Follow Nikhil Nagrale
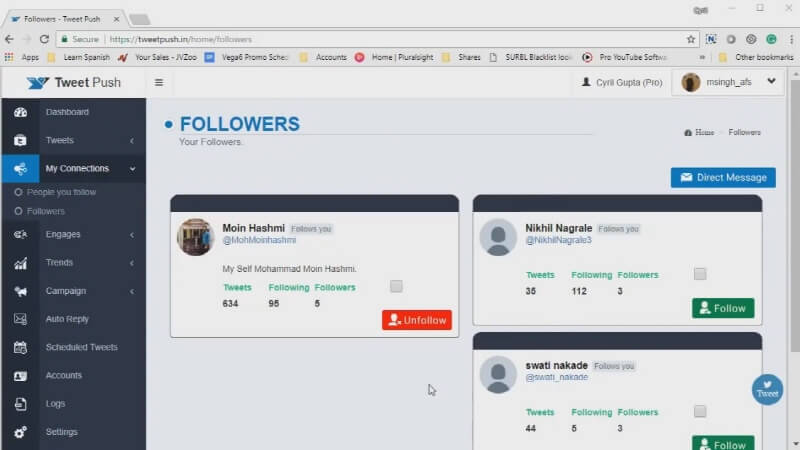800x450 pixels. pyautogui.click(x=723, y=308)
